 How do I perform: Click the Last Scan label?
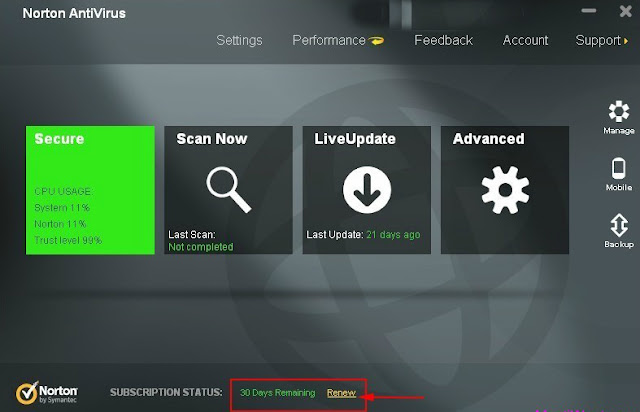(192, 235)
